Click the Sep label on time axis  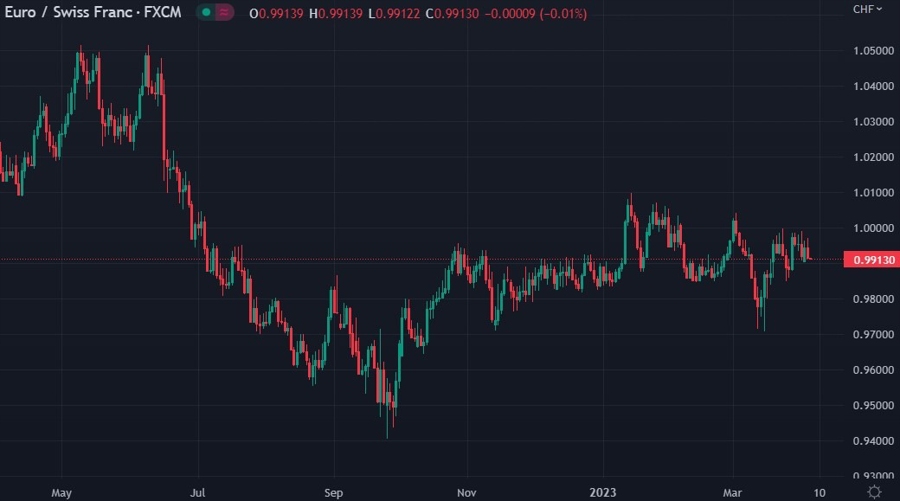[333, 493]
